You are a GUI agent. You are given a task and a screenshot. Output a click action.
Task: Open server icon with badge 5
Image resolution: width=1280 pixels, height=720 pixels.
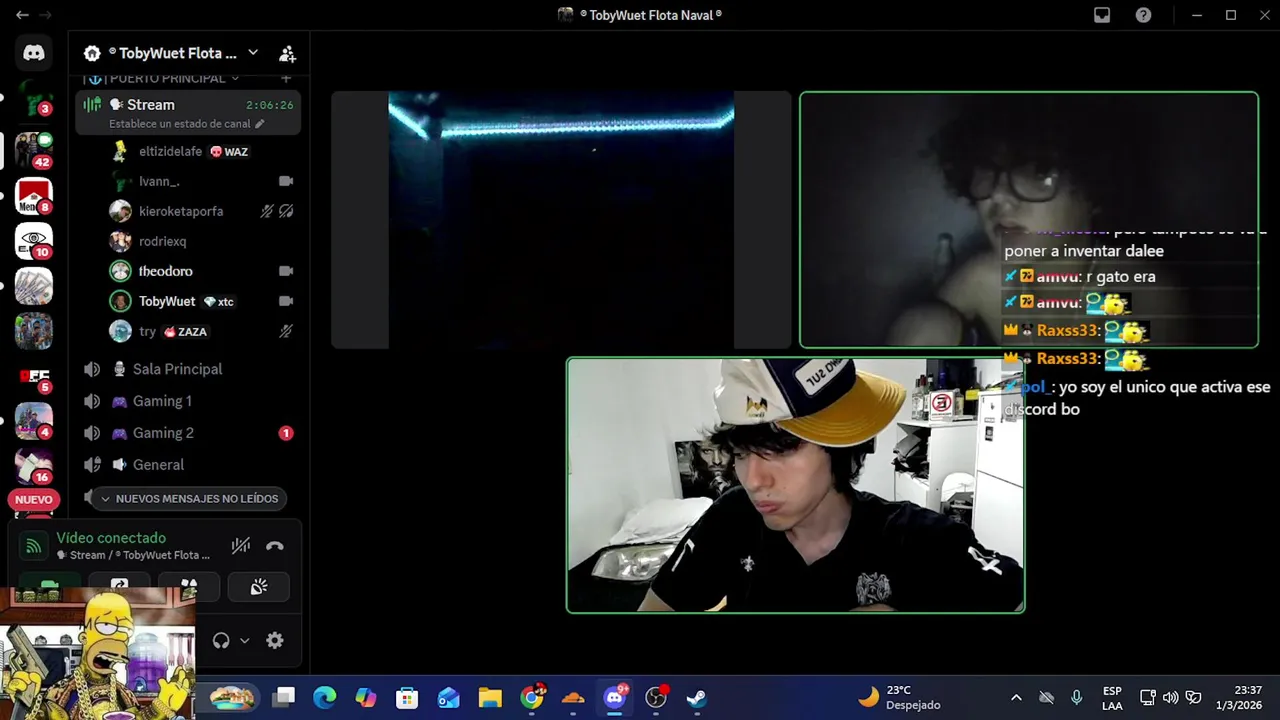point(34,377)
